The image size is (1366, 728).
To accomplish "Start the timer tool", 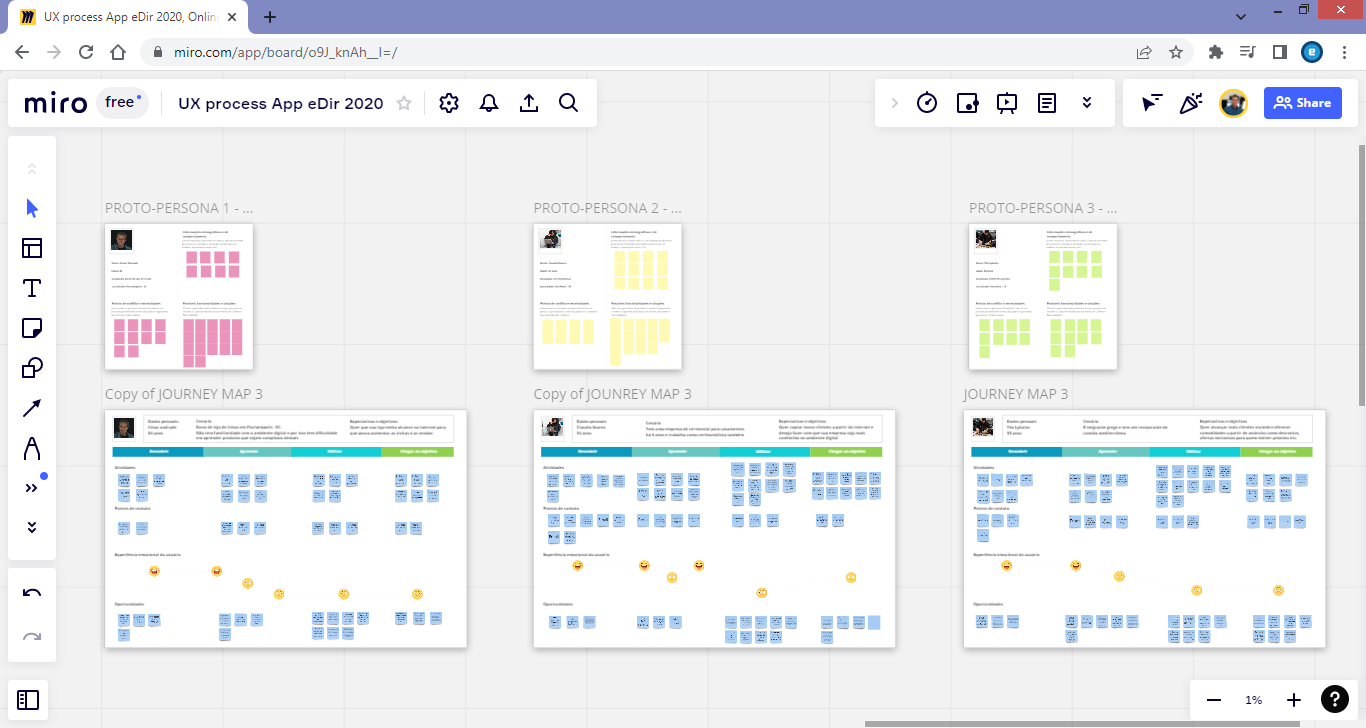I will tap(927, 103).
